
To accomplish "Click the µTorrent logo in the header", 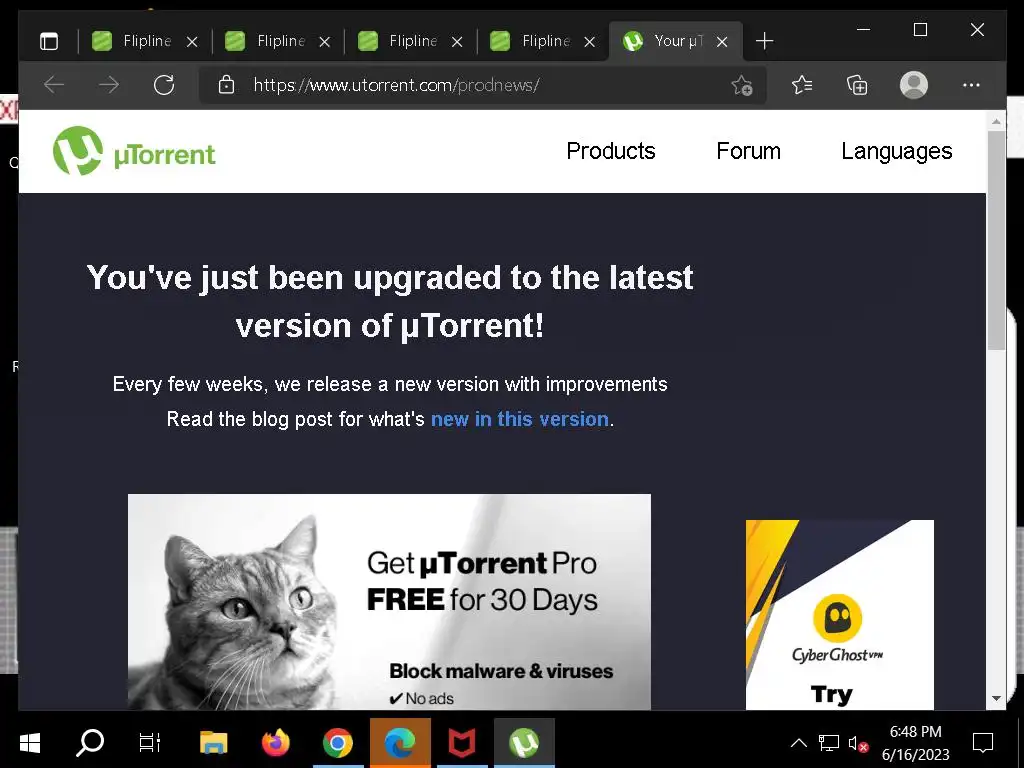I will click(134, 151).
